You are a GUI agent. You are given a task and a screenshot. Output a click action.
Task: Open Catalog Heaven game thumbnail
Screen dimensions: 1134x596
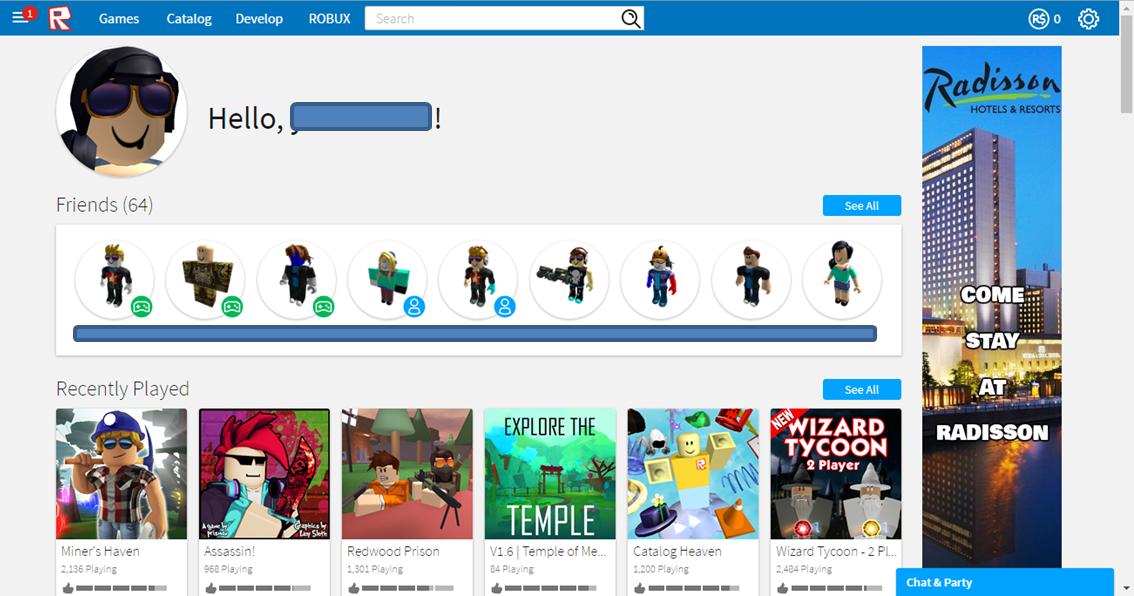pos(693,474)
